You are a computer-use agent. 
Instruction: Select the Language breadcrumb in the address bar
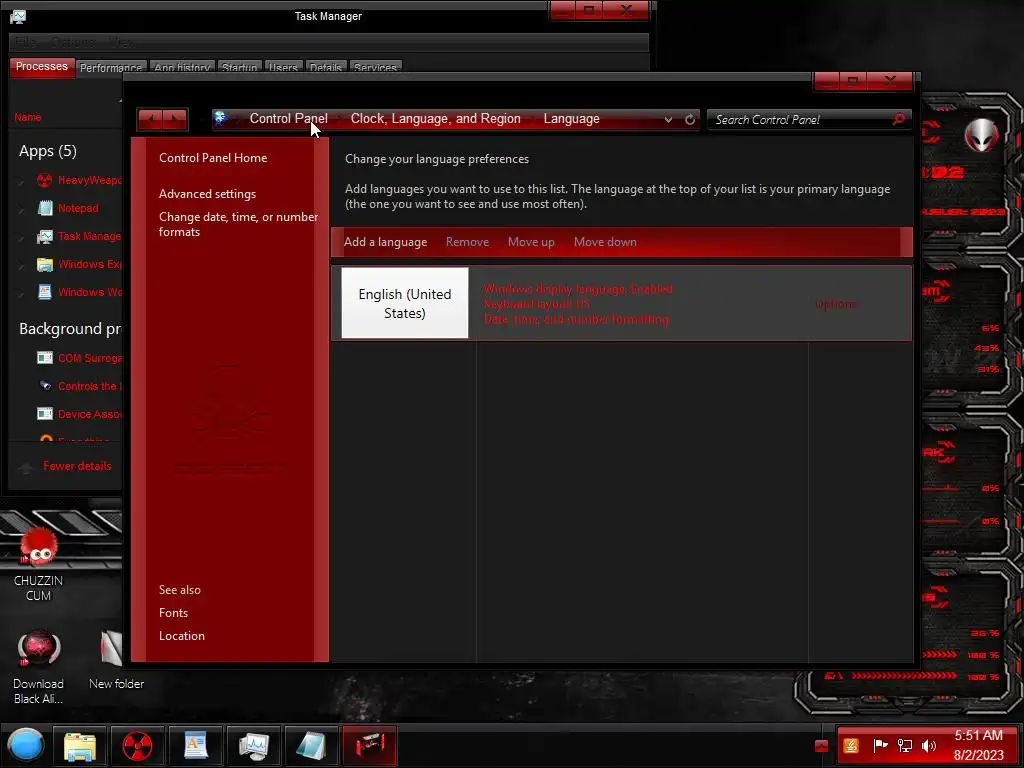click(x=571, y=119)
